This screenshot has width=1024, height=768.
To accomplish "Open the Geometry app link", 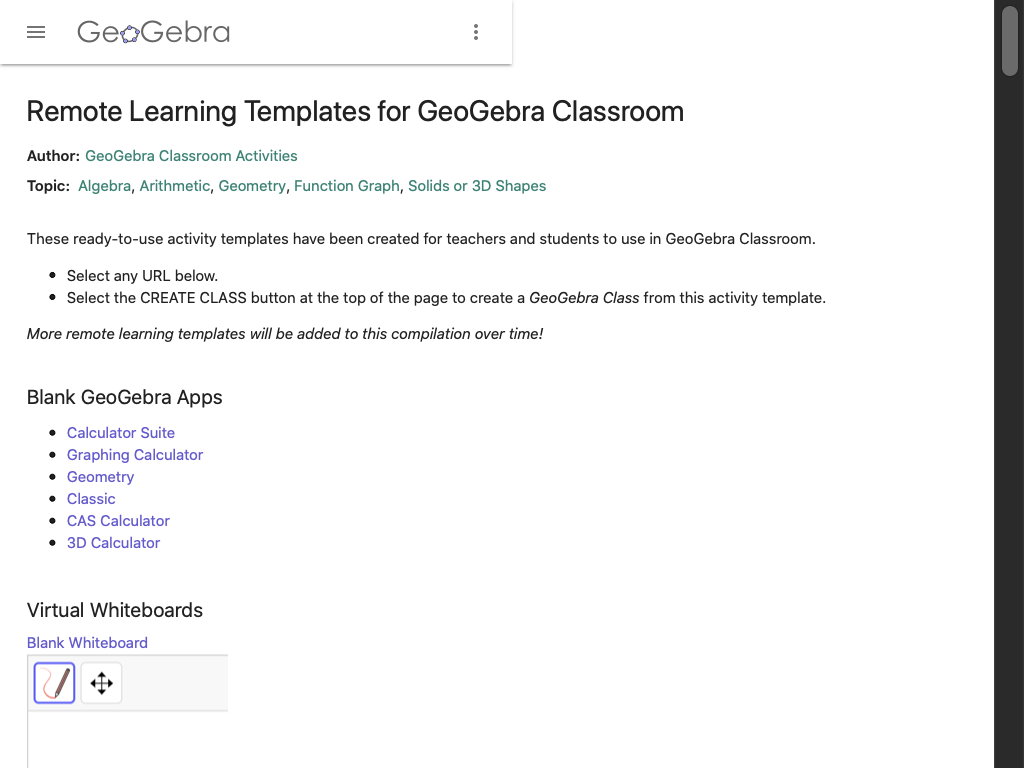I will pos(100,477).
